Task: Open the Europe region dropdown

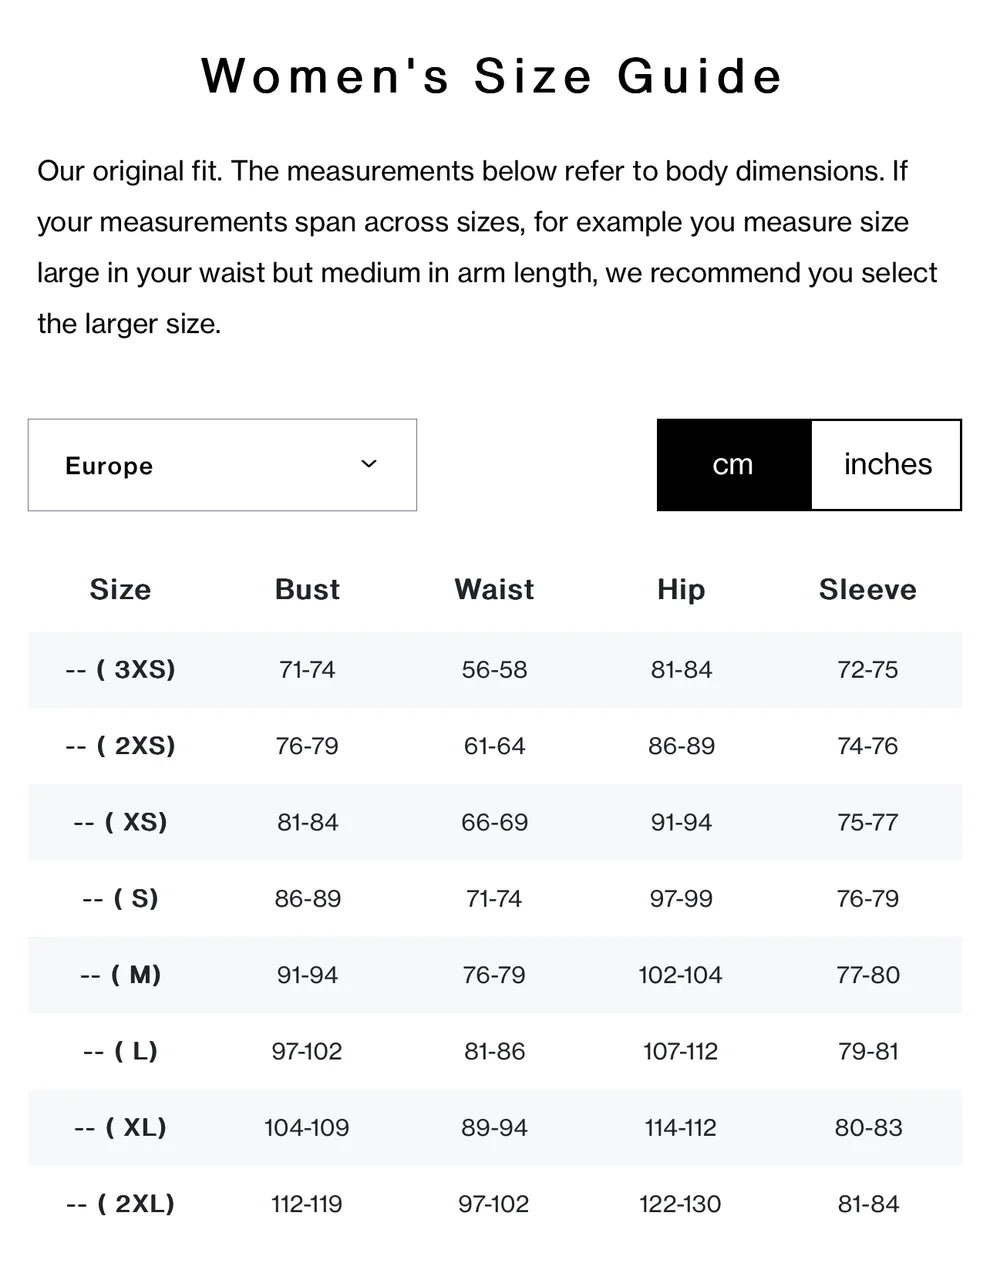Action: tap(221, 465)
